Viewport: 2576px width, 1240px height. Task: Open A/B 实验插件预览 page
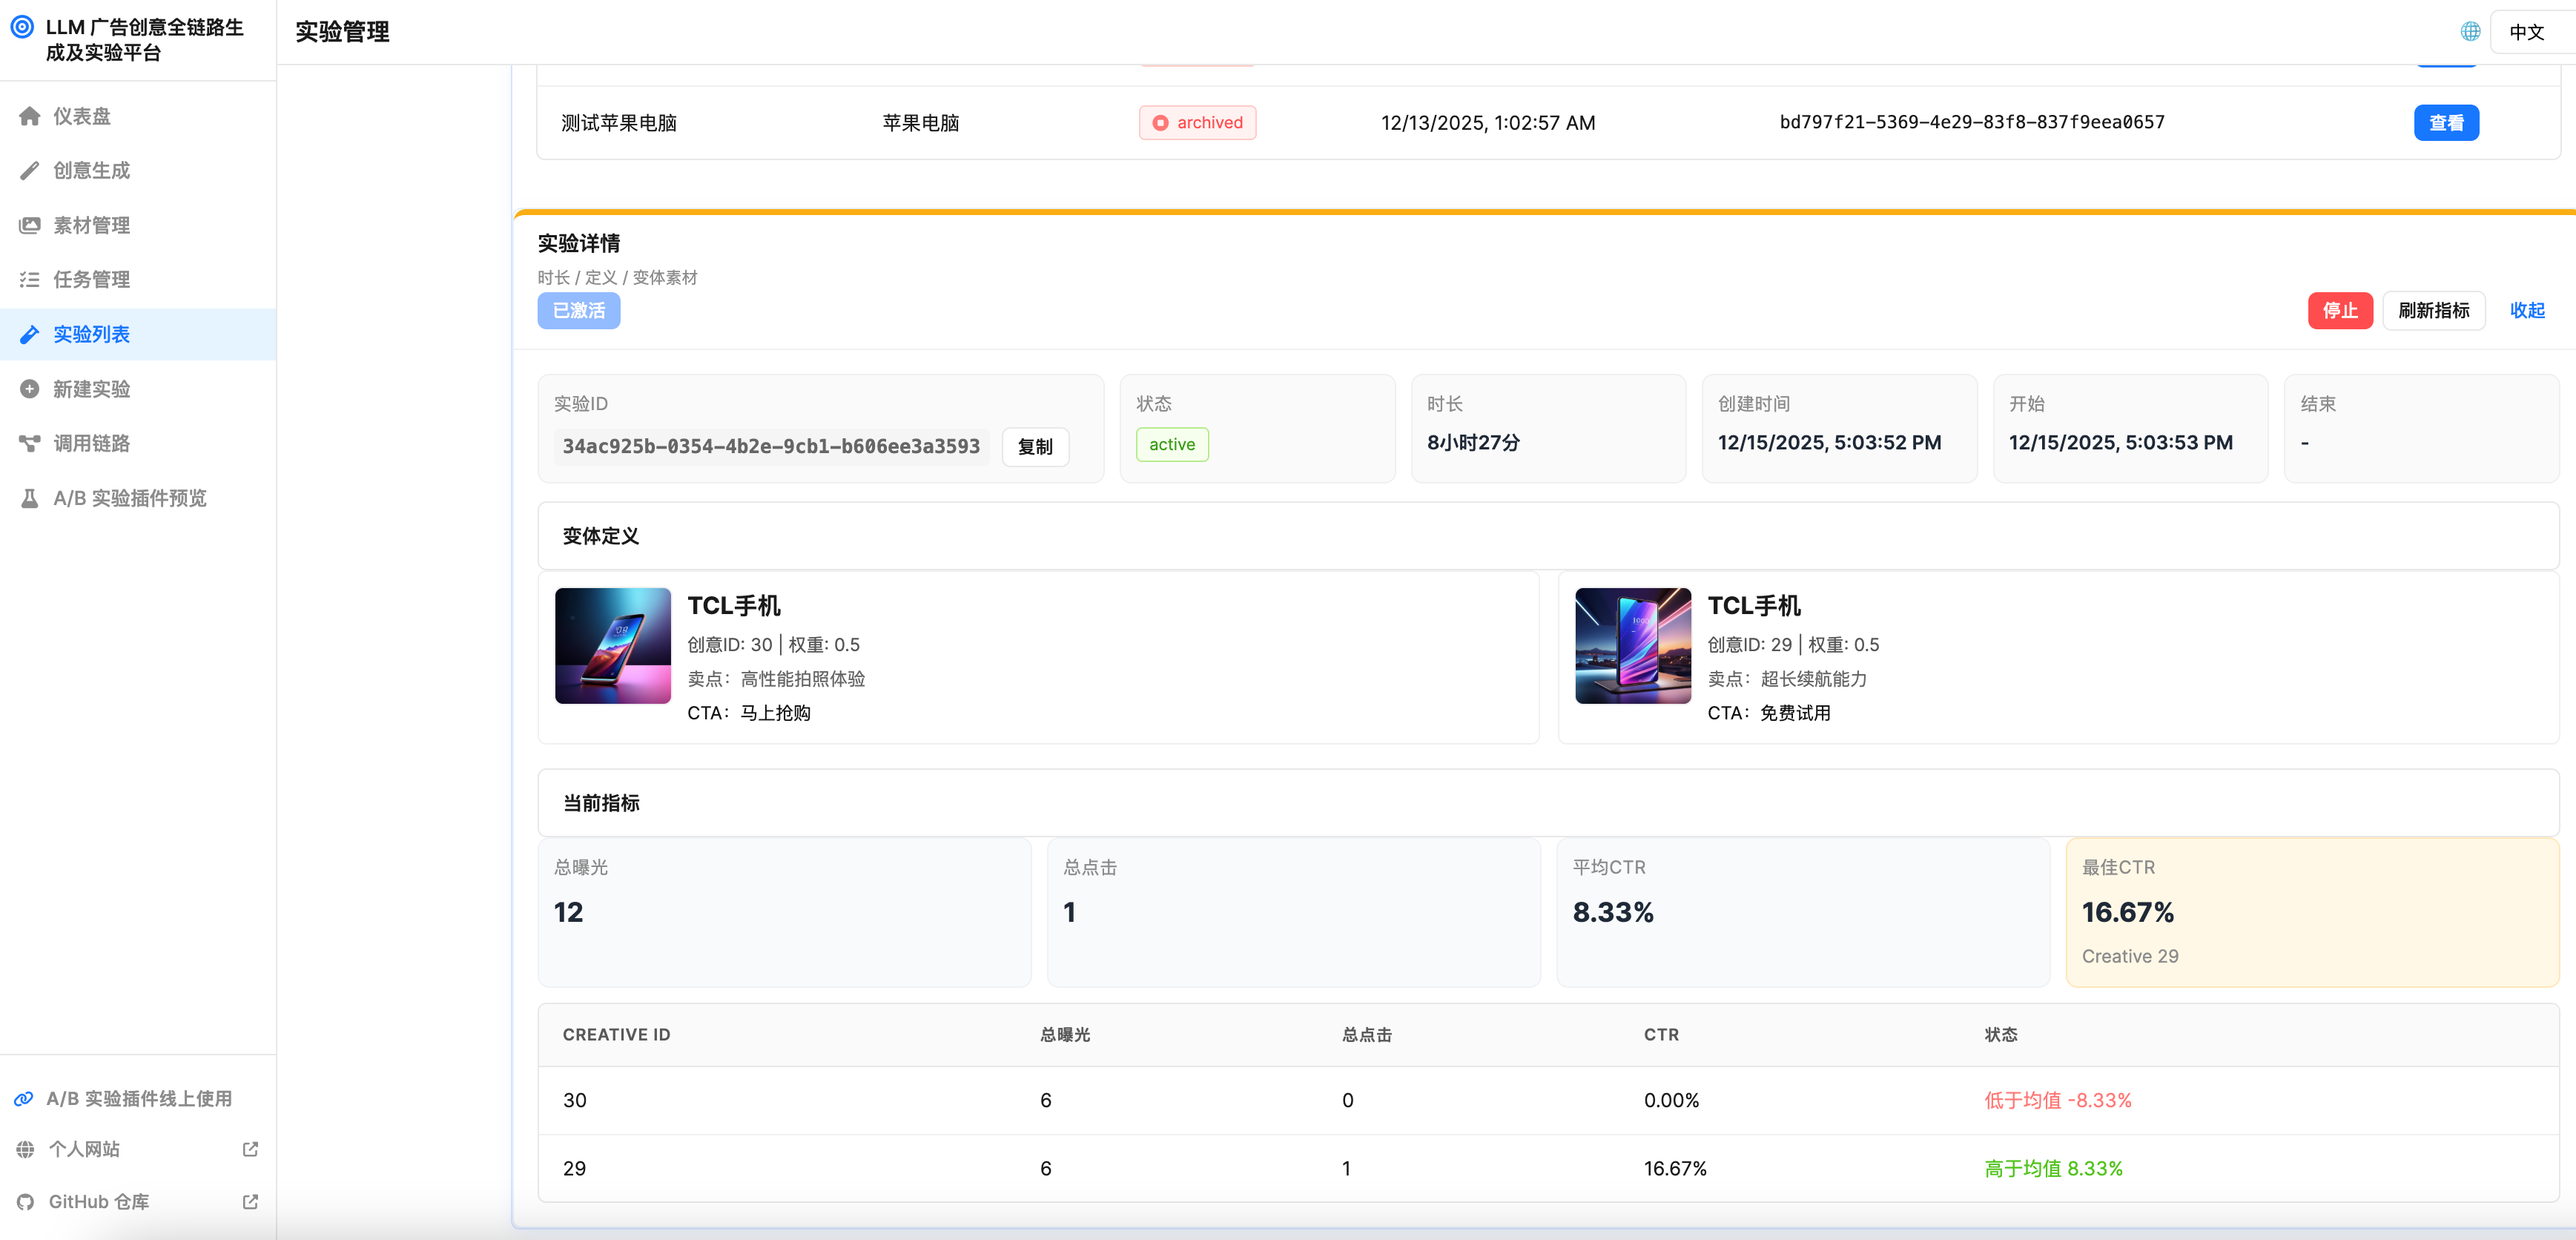(x=138, y=498)
